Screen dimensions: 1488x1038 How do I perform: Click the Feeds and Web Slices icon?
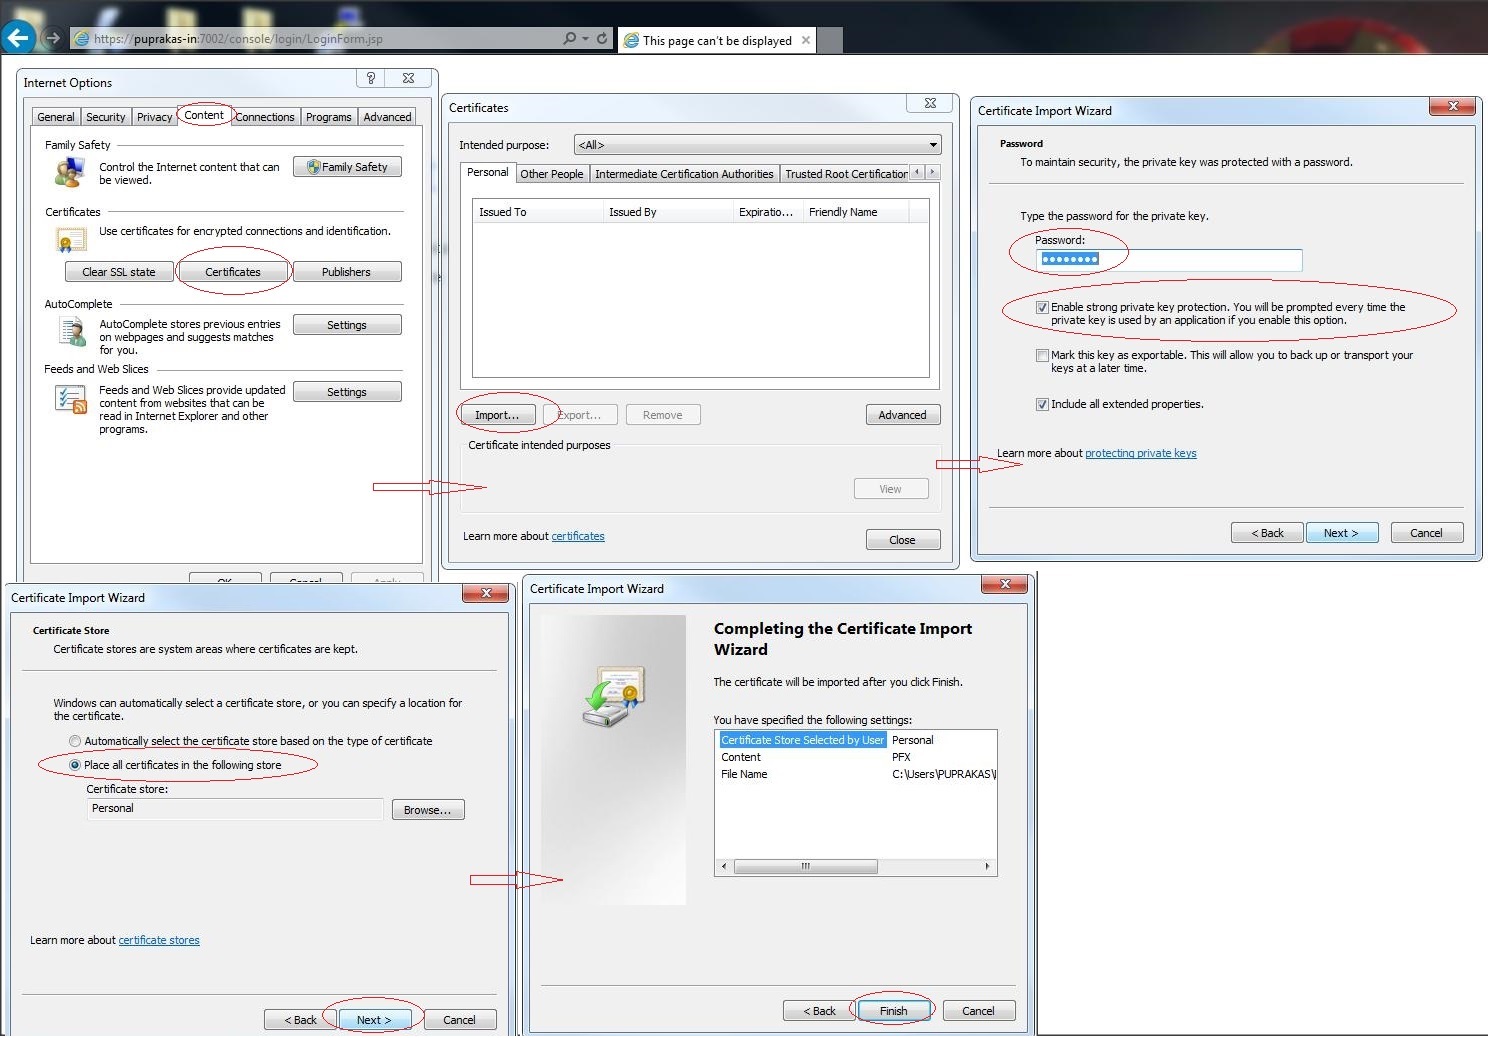click(72, 399)
